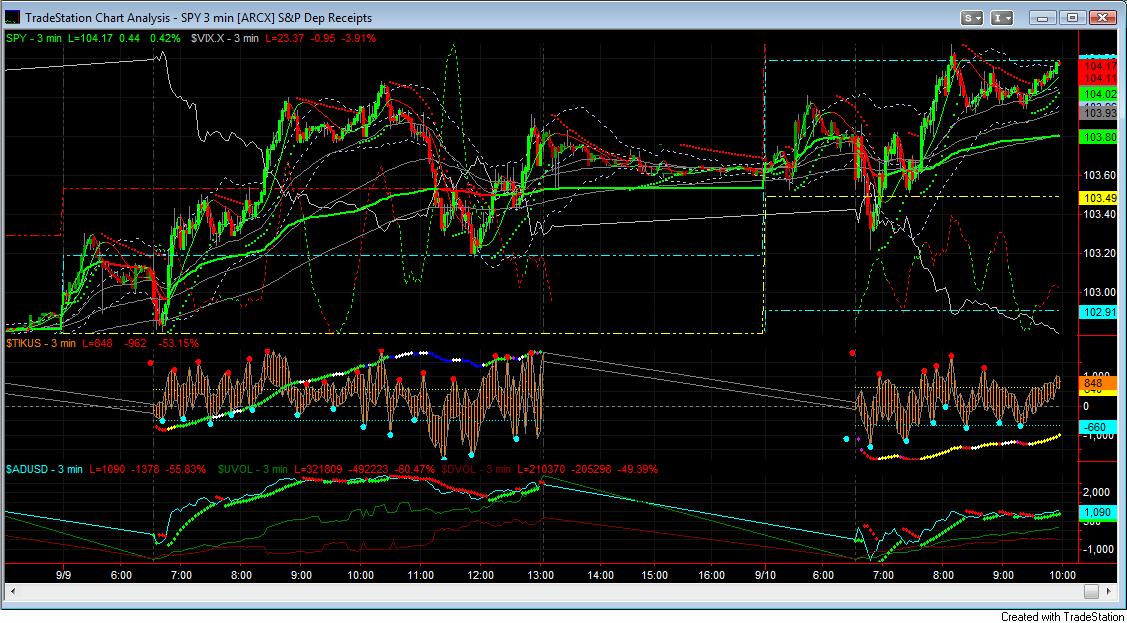Open the I interval-link dropdown in title bar
1127x623 pixels.
1003,17
